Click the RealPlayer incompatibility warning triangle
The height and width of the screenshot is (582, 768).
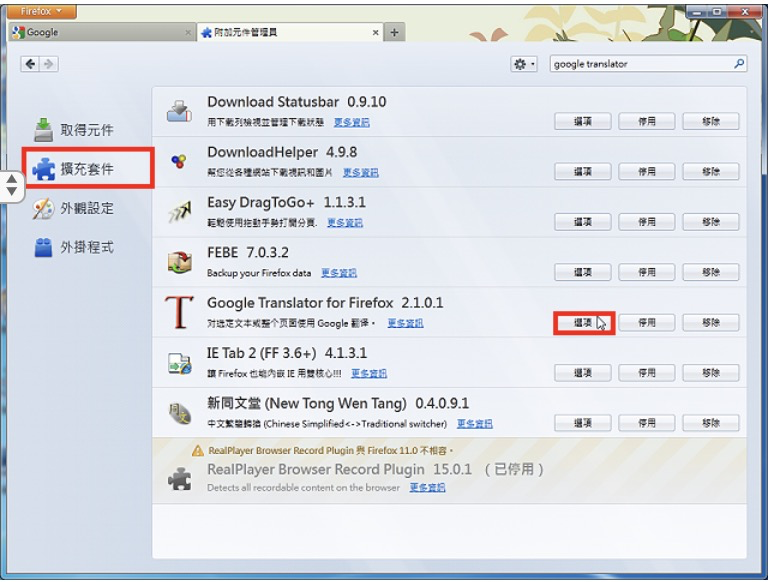[197, 450]
